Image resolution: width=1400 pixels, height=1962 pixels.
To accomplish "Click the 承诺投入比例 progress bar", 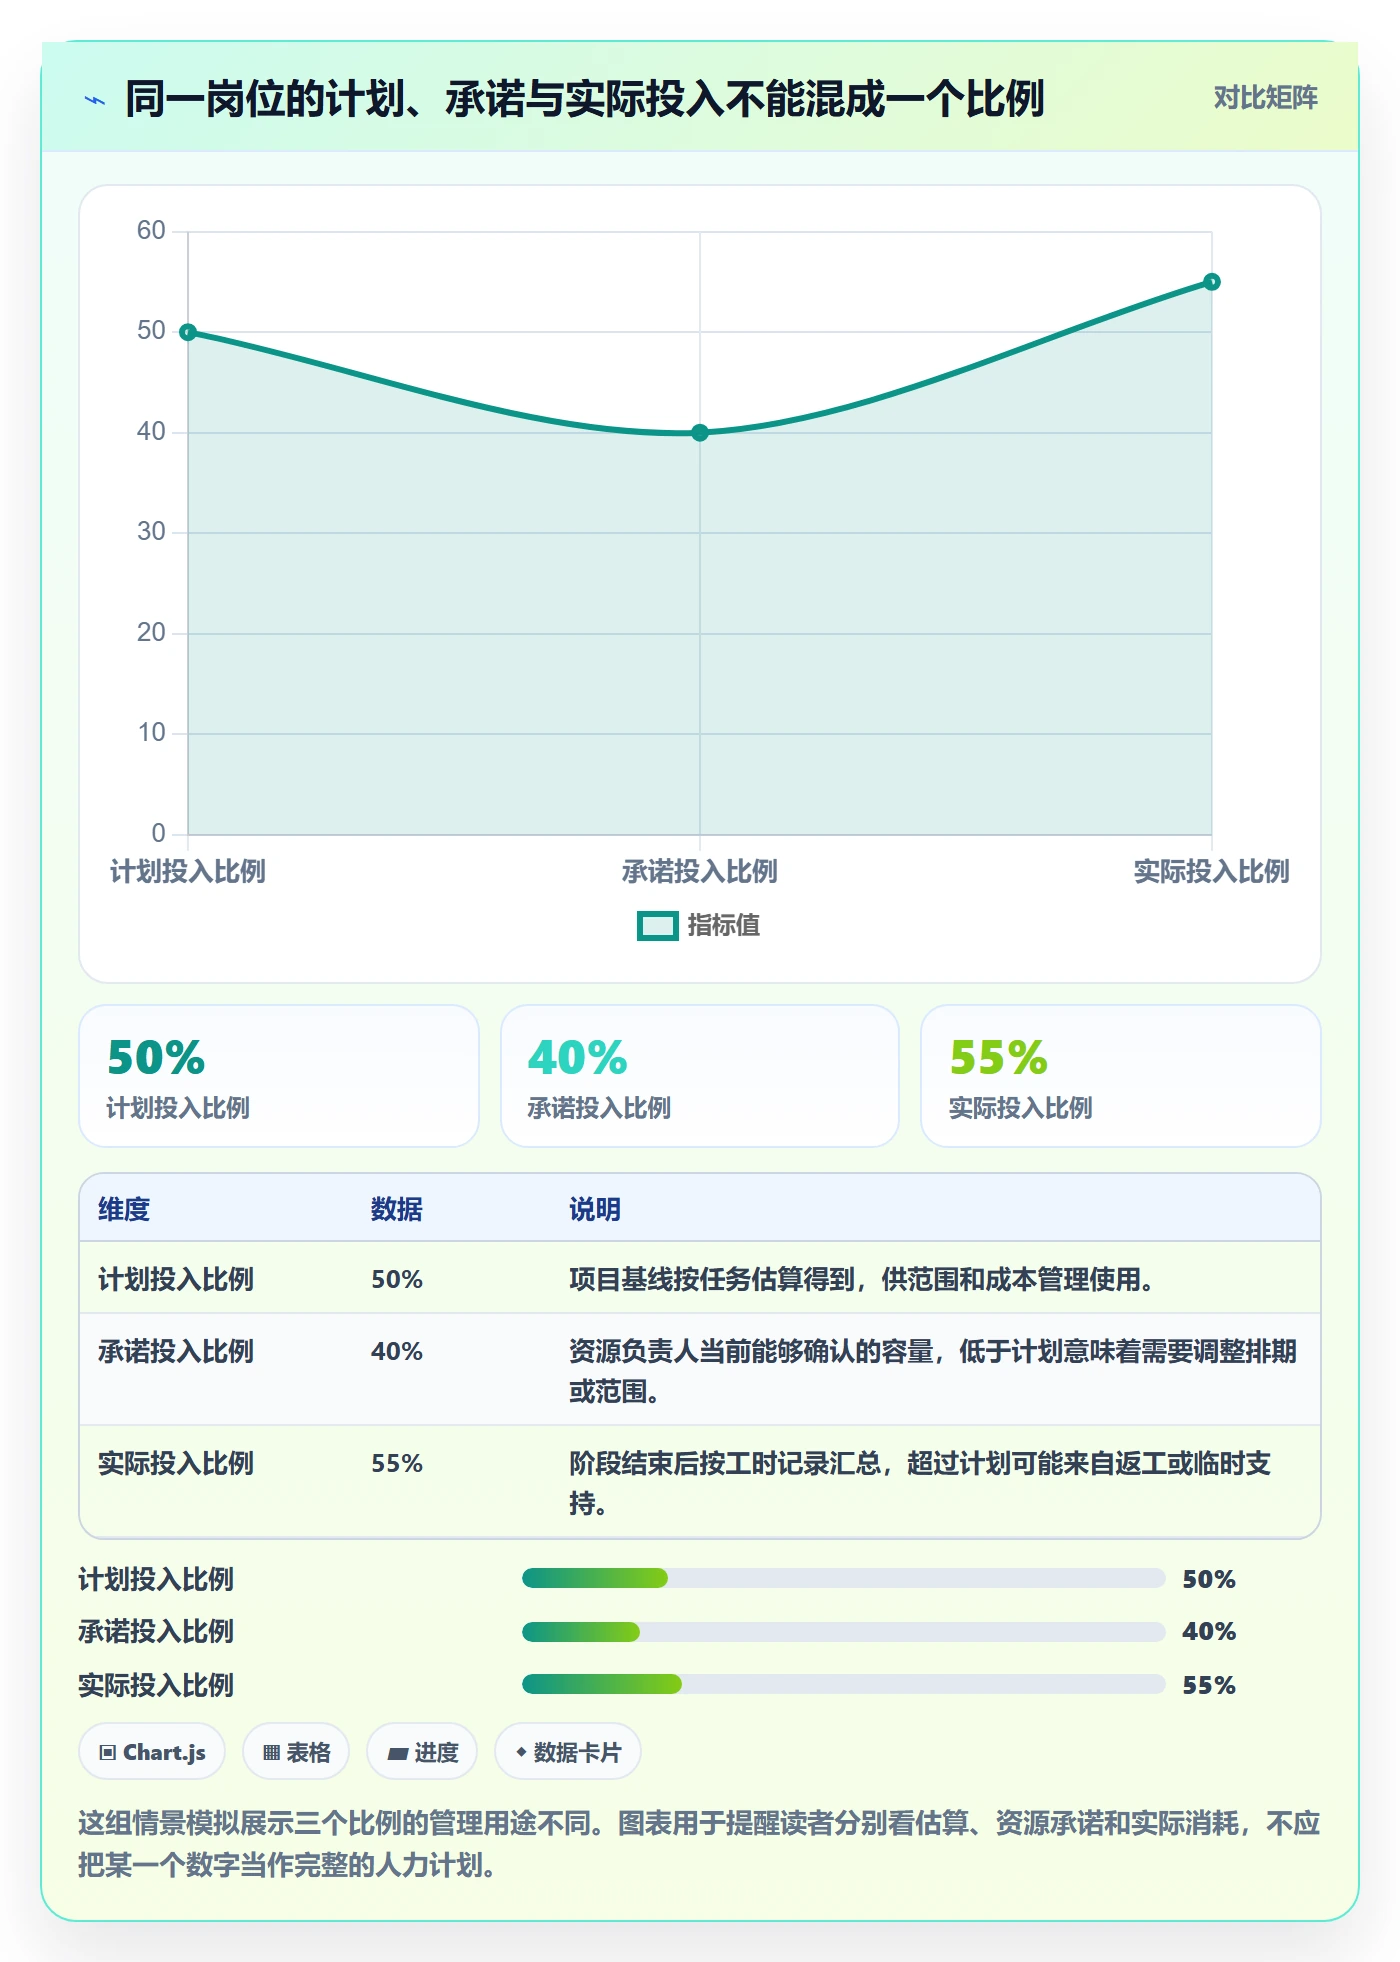I will (x=843, y=1632).
